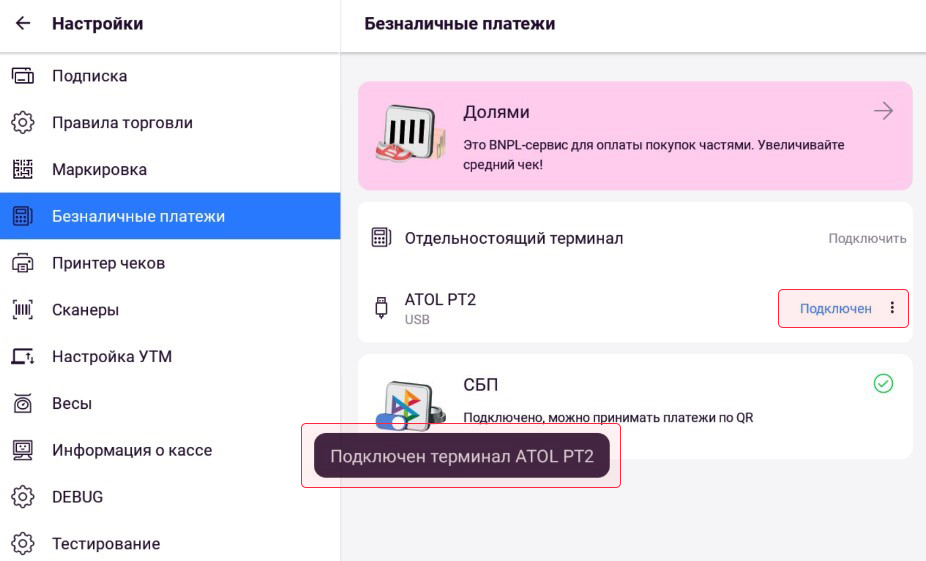
Task: Select the active Безналичные платежи menu item
Action: tap(170, 216)
